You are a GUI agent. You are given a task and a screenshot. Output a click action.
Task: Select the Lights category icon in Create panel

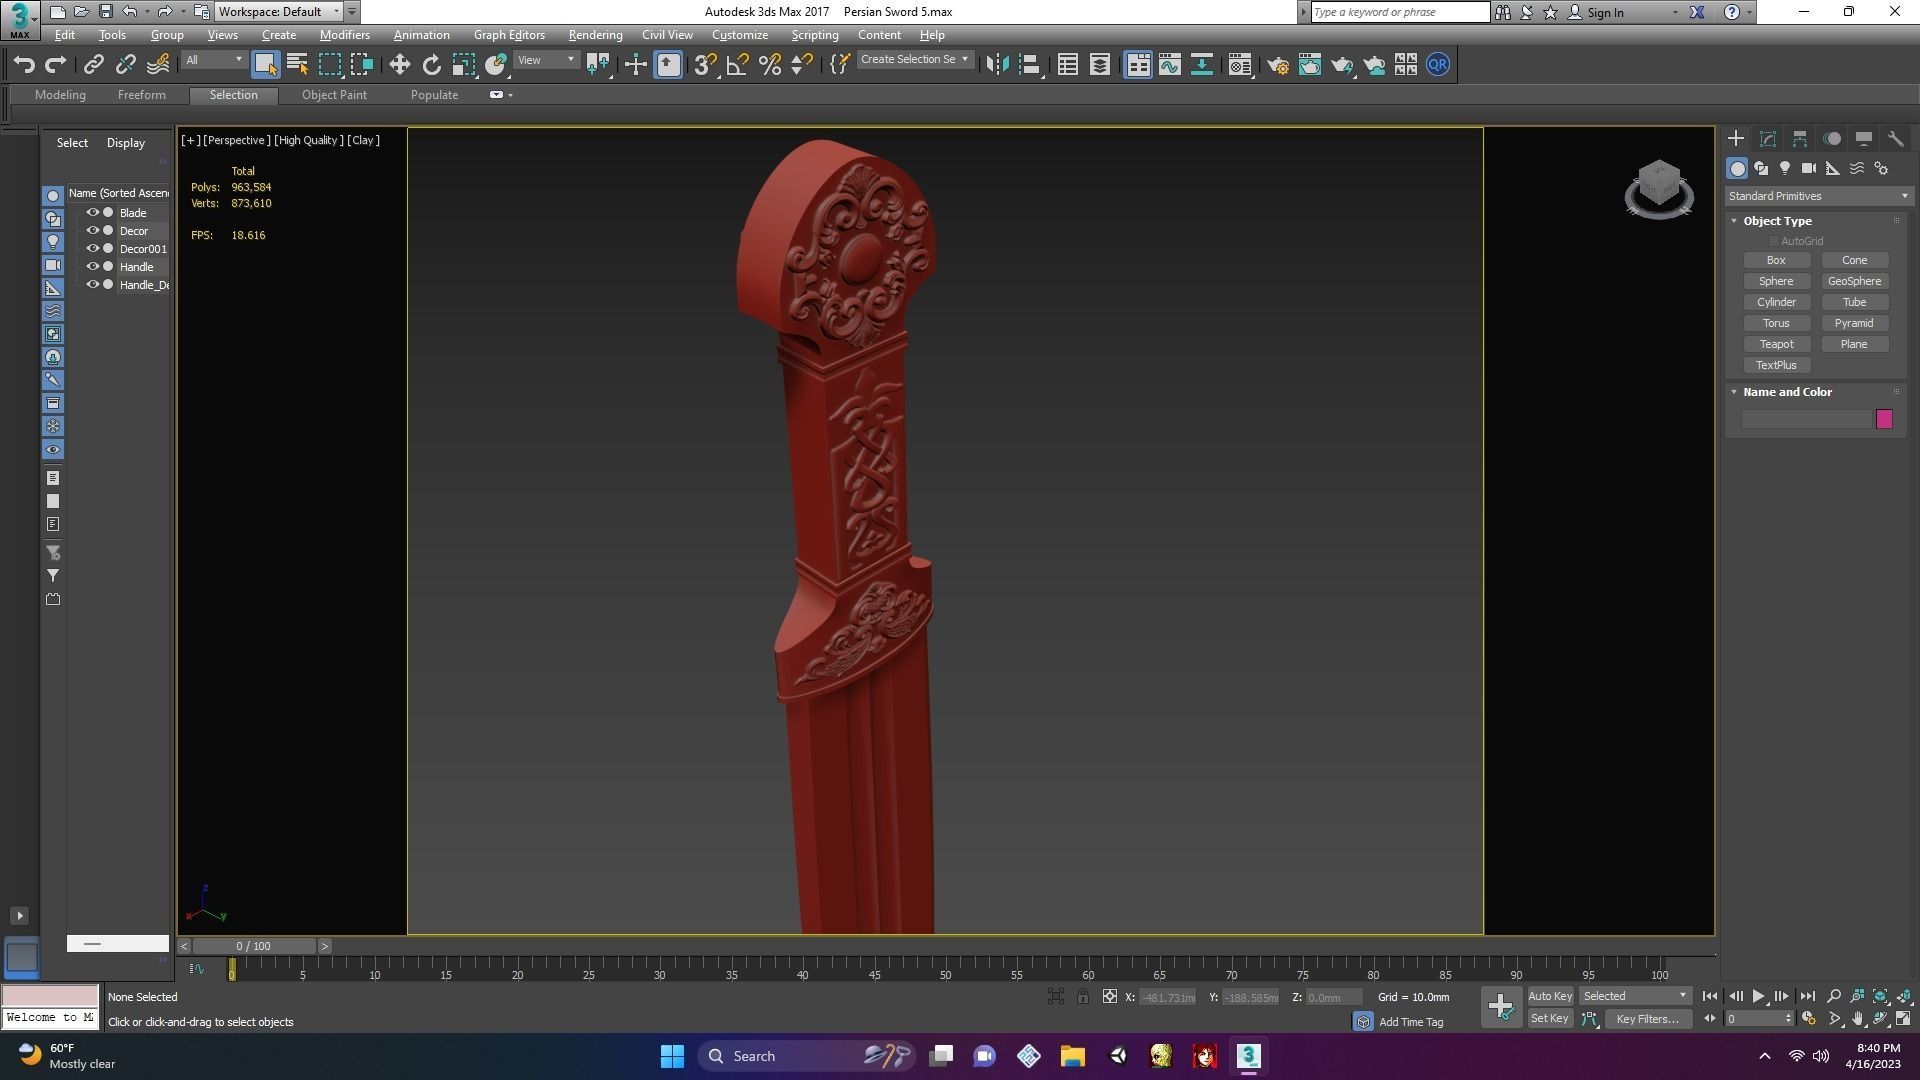tap(1785, 168)
